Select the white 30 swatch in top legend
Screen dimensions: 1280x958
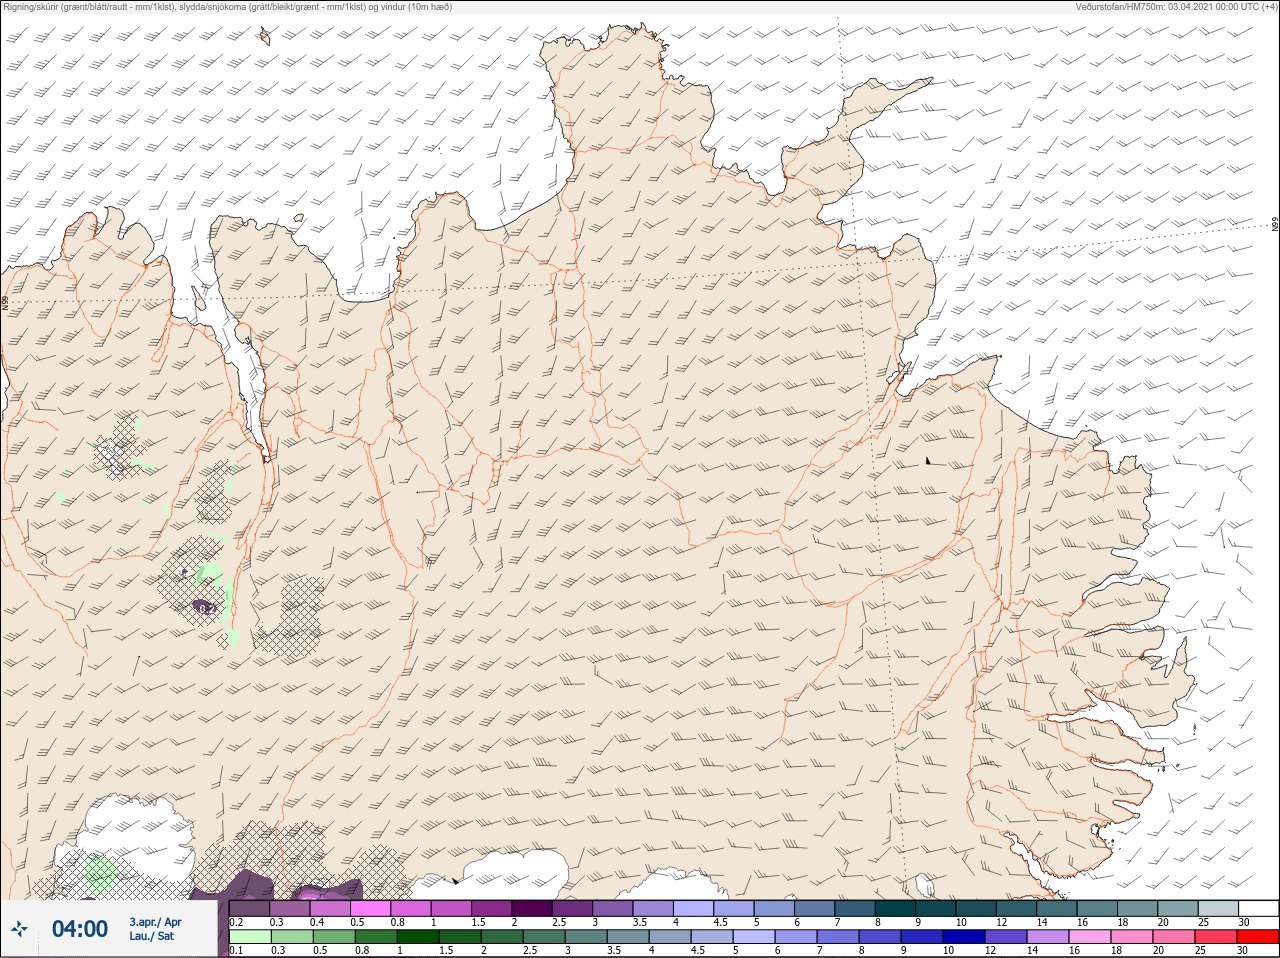point(1258,908)
